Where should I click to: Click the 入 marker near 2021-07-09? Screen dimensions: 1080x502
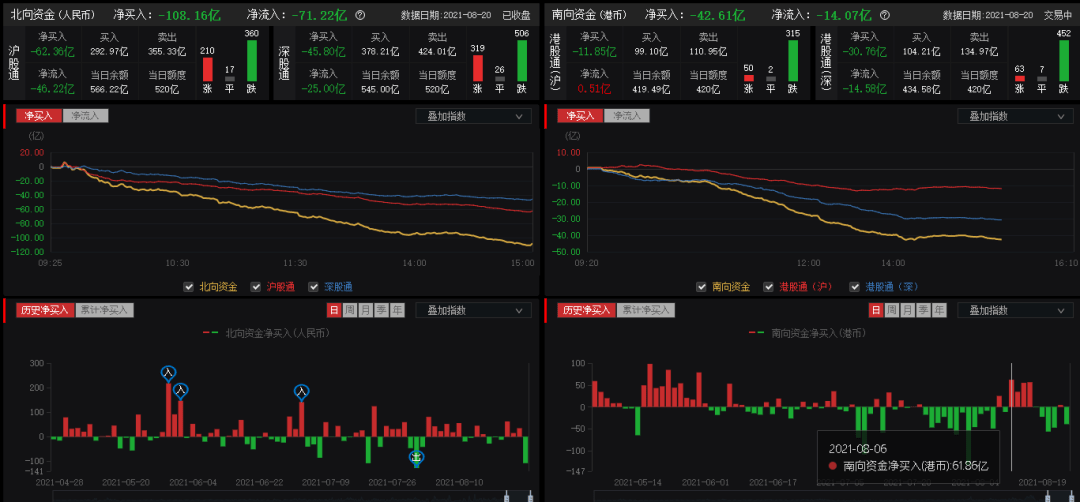[x=302, y=392]
